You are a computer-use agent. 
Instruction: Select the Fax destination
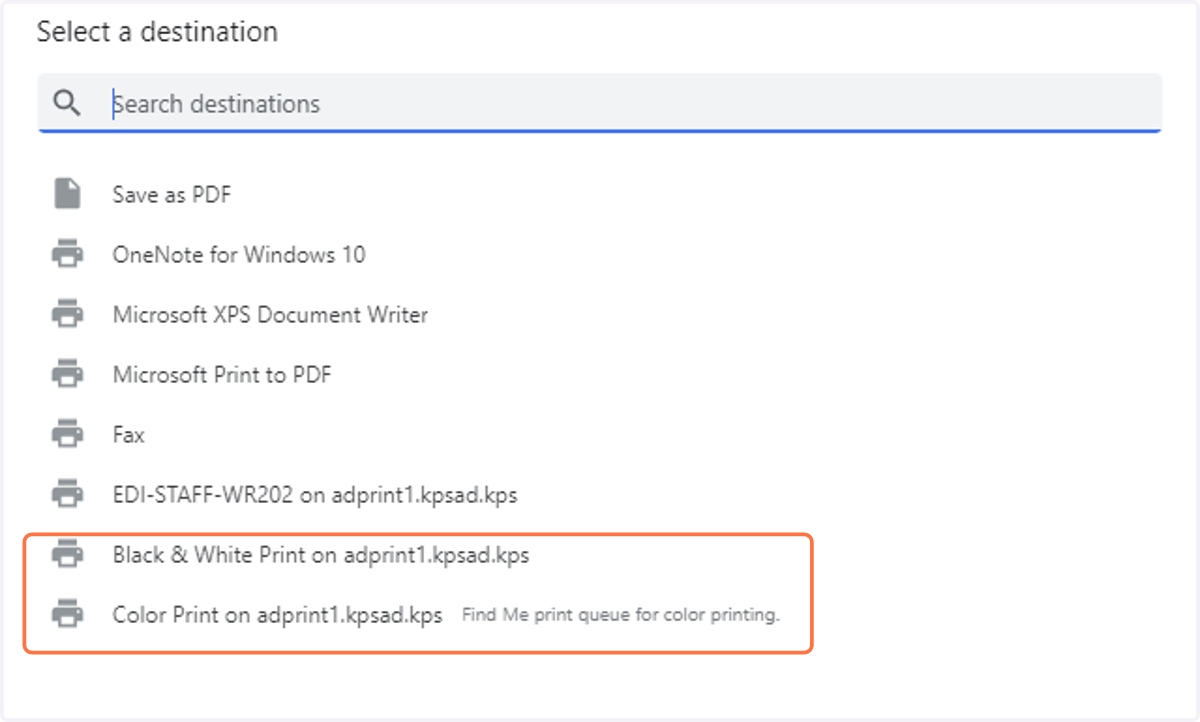[129, 435]
